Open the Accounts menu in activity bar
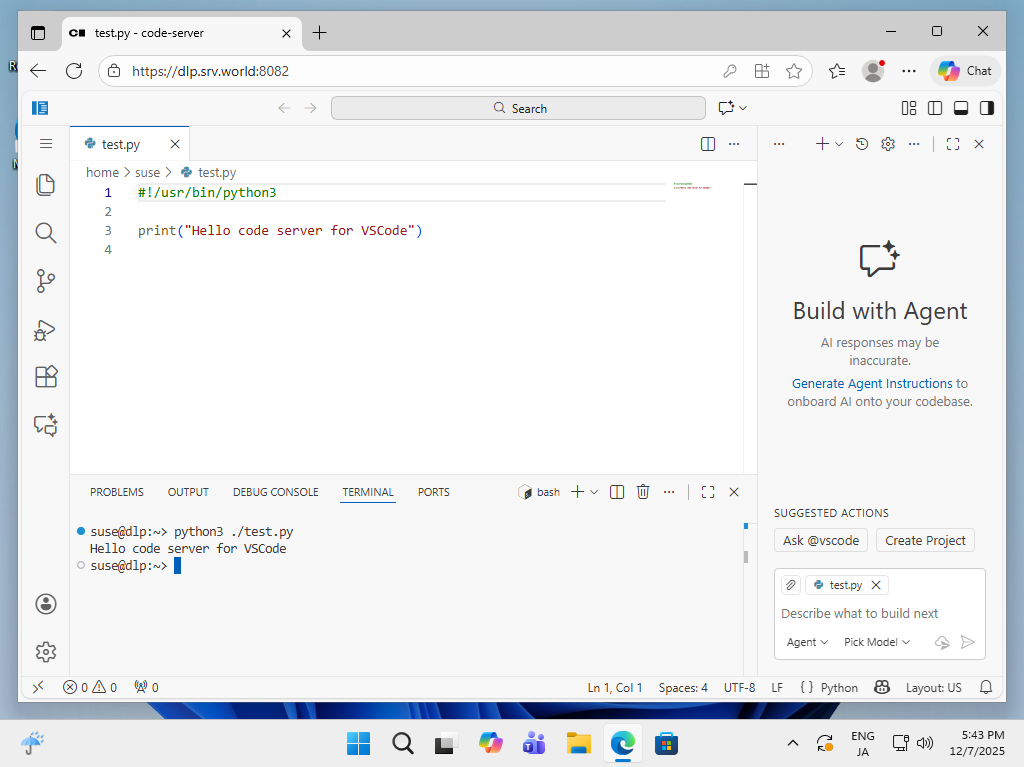The height and width of the screenshot is (767, 1024). click(46, 604)
